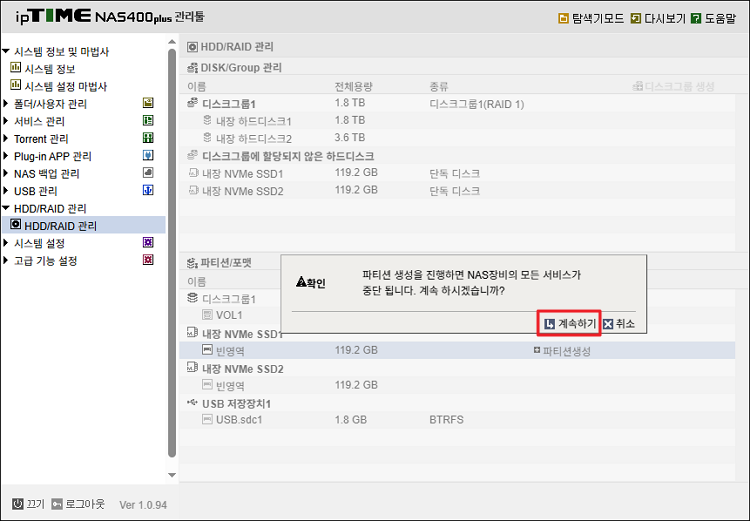Expand the 고급 기능 설정 node
Screen dimensions: 750x521
(x=6, y=261)
